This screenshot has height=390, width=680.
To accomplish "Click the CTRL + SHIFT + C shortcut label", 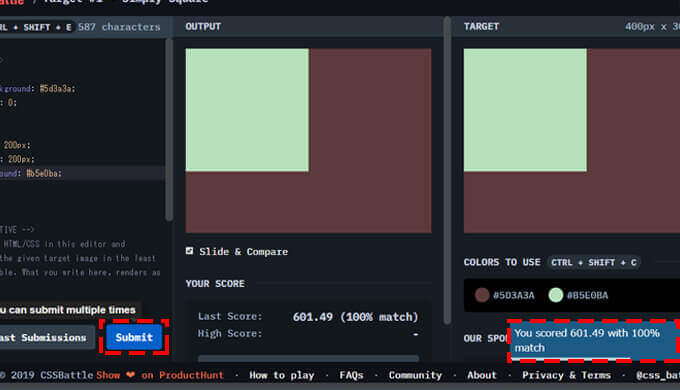I will pos(594,262).
